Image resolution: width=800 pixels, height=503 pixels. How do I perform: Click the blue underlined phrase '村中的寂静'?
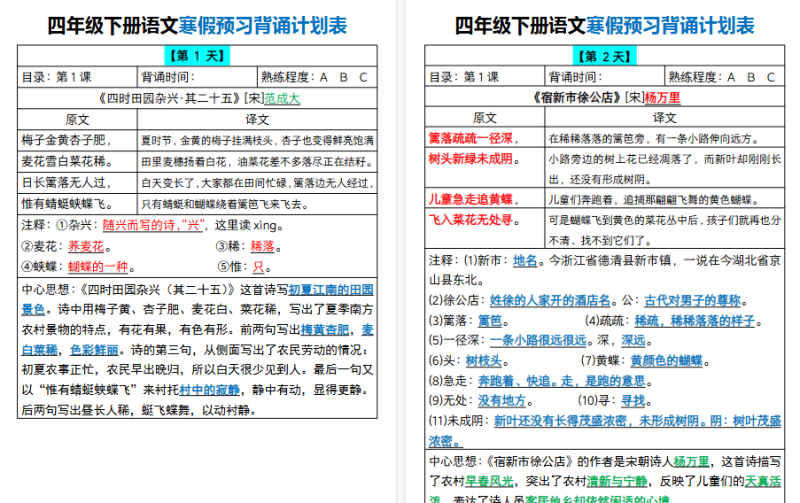(209, 390)
